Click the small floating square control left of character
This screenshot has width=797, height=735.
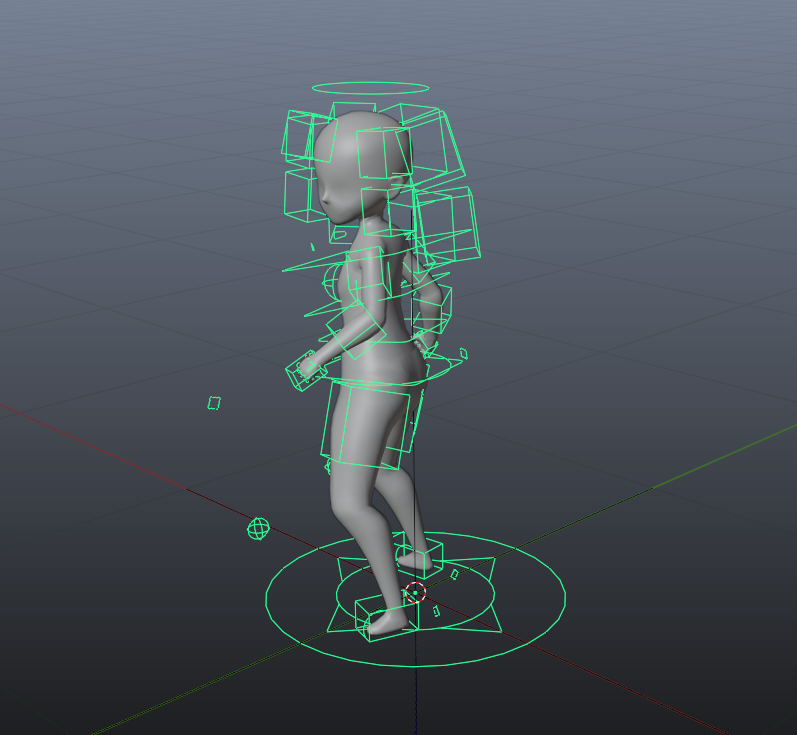coord(214,403)
